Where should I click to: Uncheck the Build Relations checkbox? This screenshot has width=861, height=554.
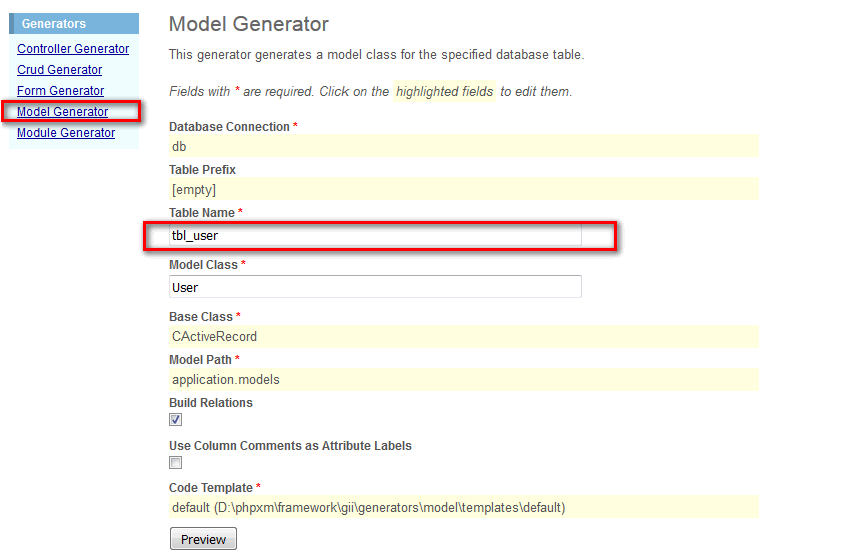176,420
